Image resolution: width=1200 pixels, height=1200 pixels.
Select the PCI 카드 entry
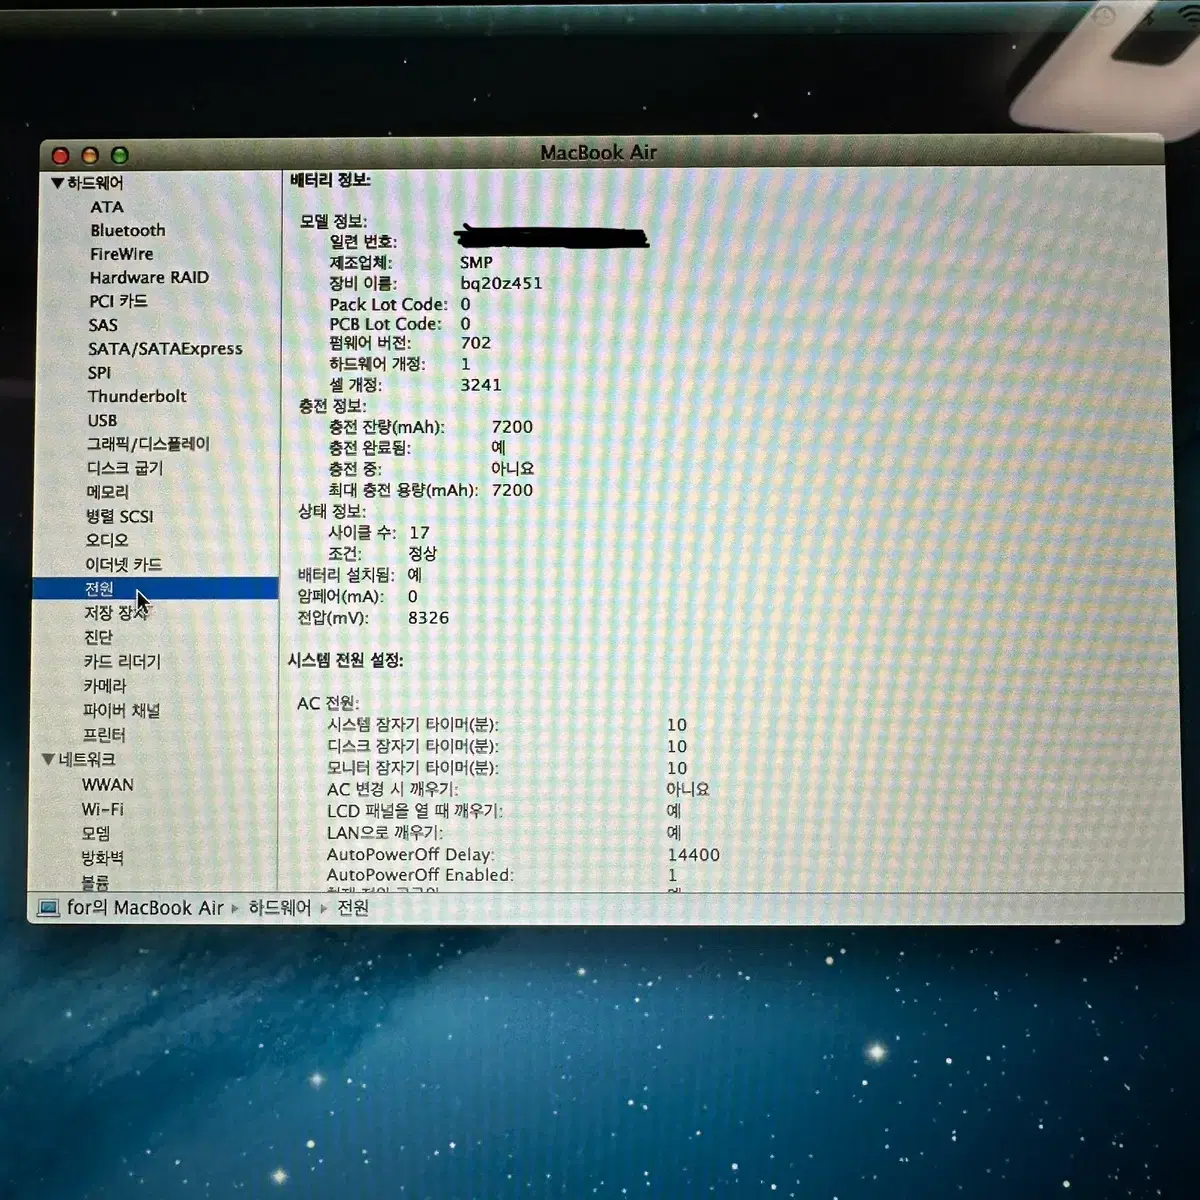pyautogui.click(x=118, y=301)
